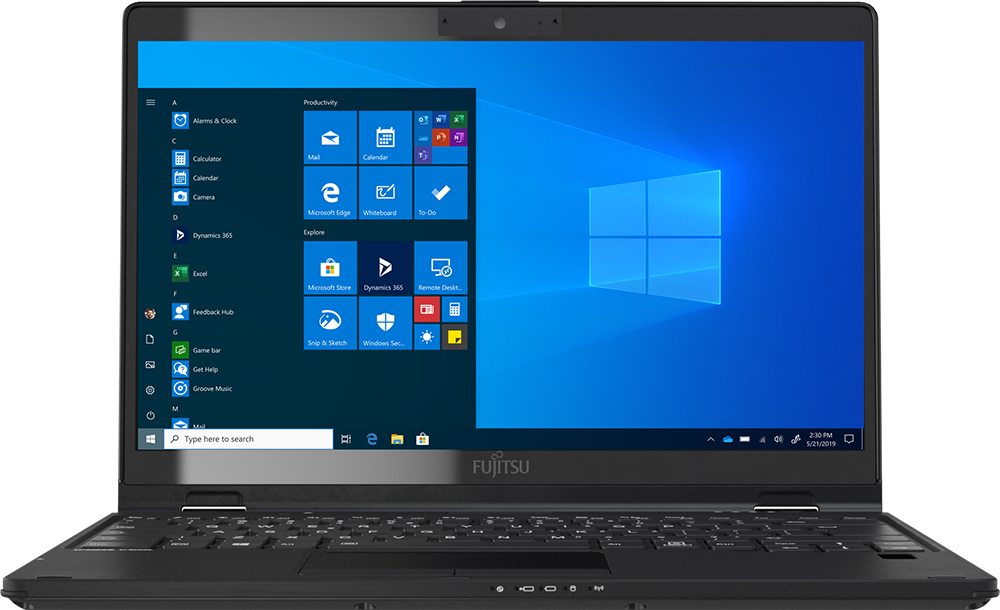
Task: Click the Windows Start button
Action: click(x=151, y=439)
